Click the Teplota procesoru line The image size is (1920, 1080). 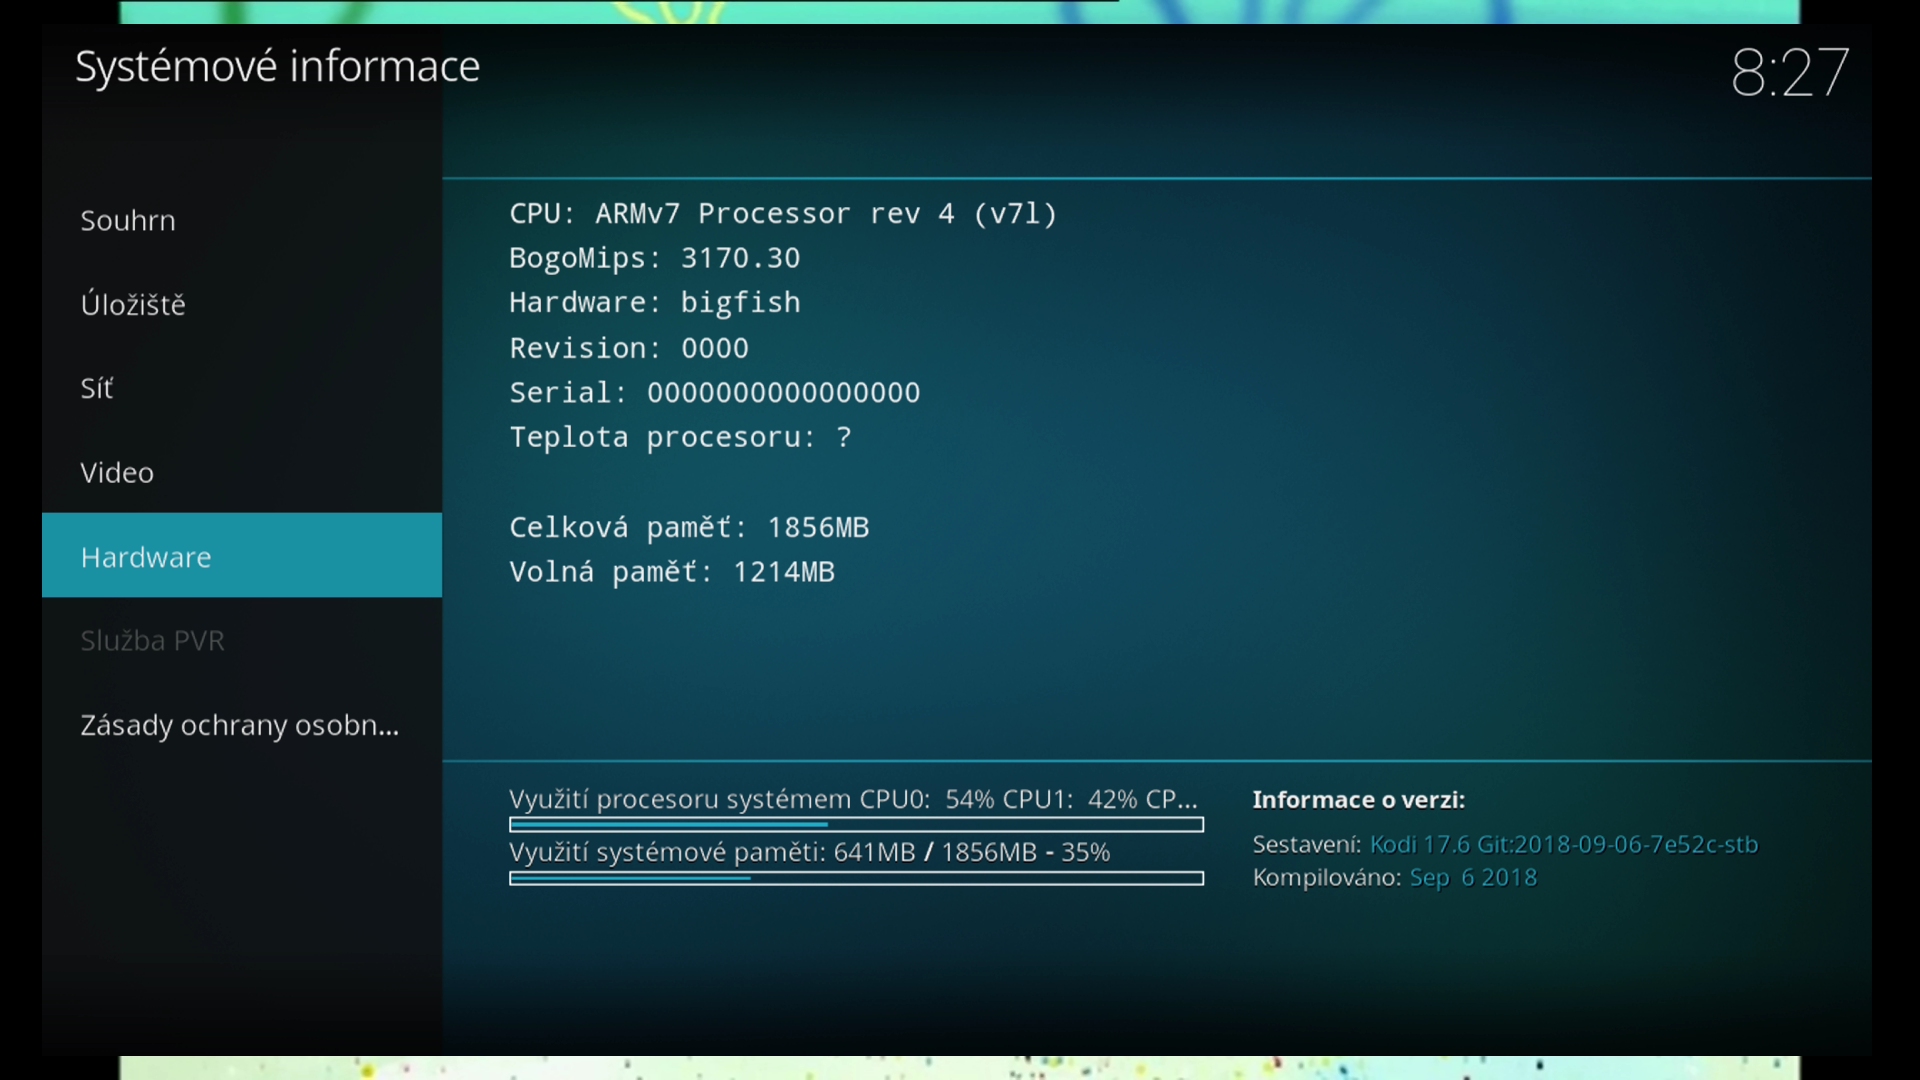click(680, 437)
